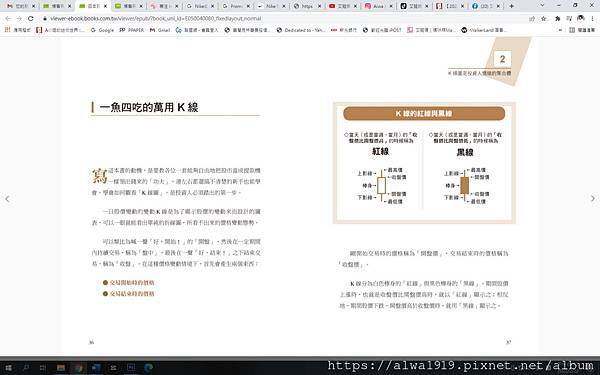Viewport: 600px width, 375px height.
Task: Click the address bar URL field
Action: 283,18
